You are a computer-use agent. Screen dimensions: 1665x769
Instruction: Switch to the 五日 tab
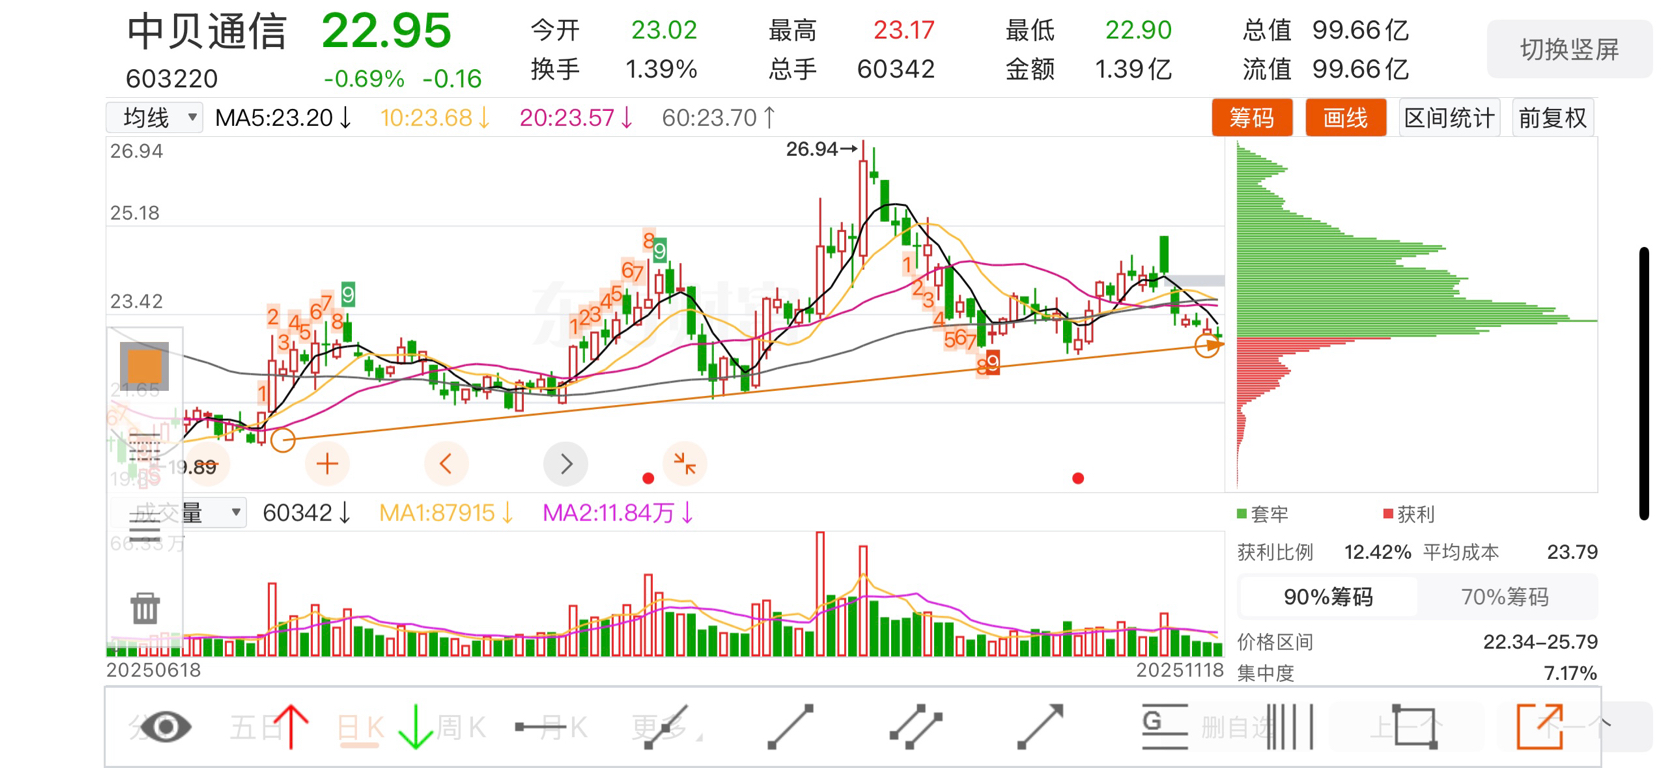255,727
